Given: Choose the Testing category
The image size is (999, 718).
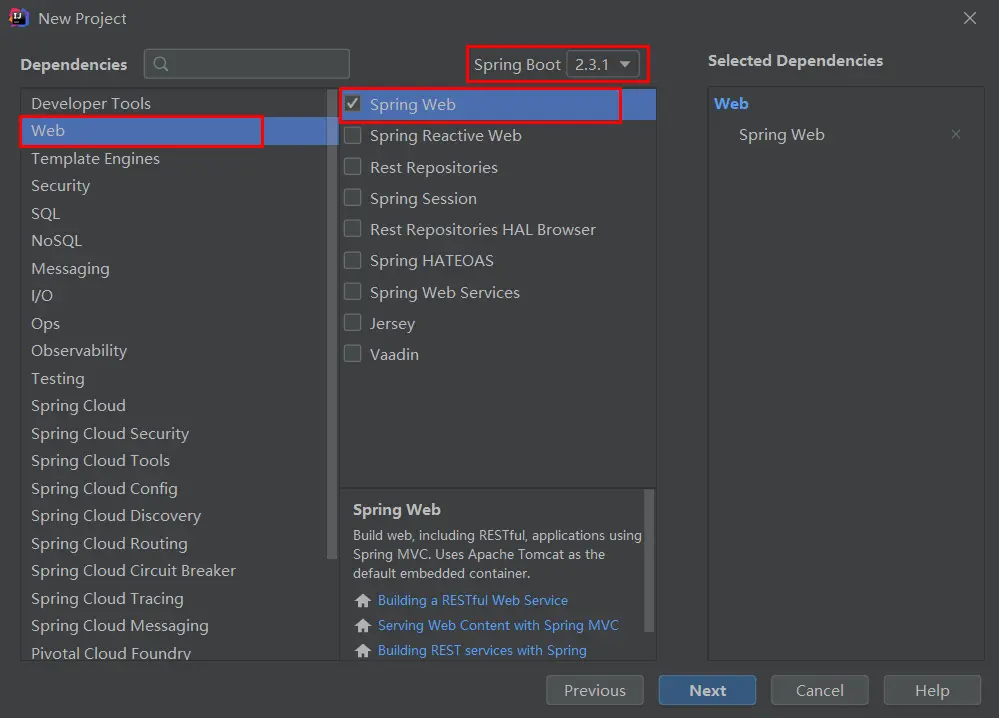Looking at the screenshot, I should [x=174, y=378].
